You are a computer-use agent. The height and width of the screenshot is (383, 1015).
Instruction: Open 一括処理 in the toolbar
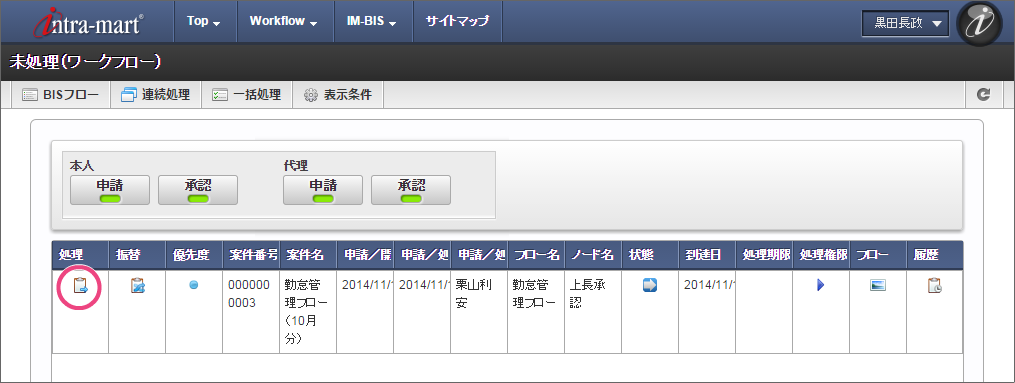[247, 95]
